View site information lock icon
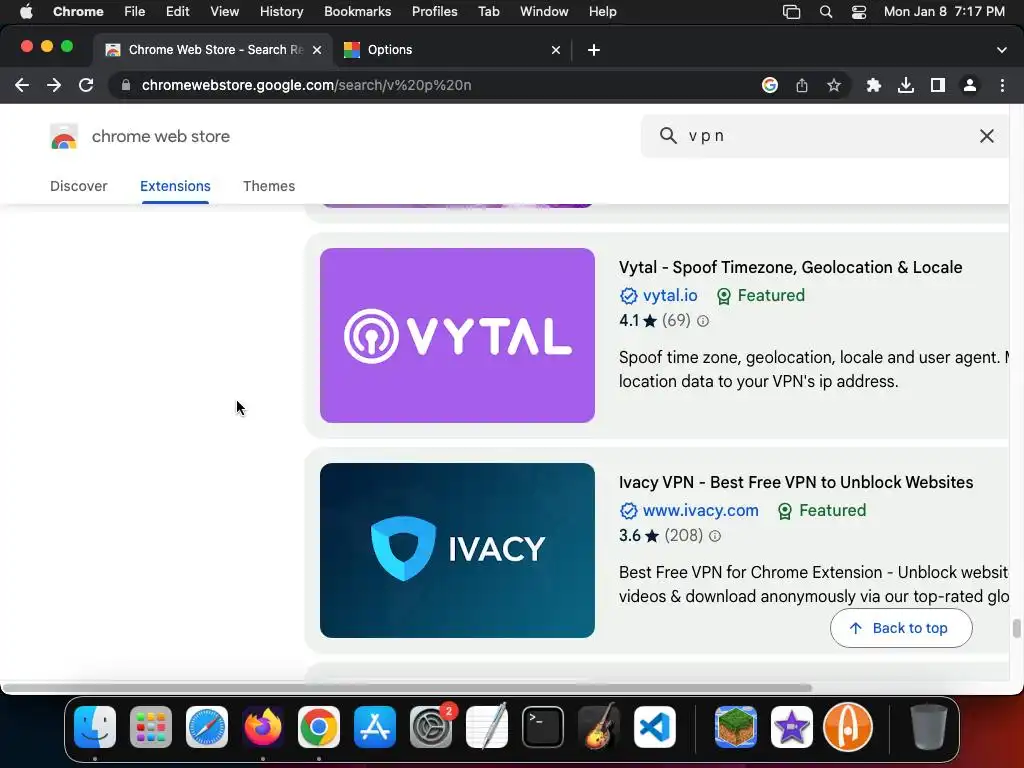Screen dimensions: 1024x768 [126, 86]
